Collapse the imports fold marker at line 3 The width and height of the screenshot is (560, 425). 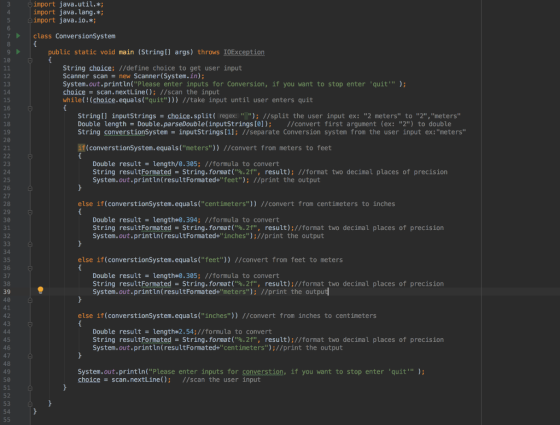pyautogui.click(x=30, y=4)
